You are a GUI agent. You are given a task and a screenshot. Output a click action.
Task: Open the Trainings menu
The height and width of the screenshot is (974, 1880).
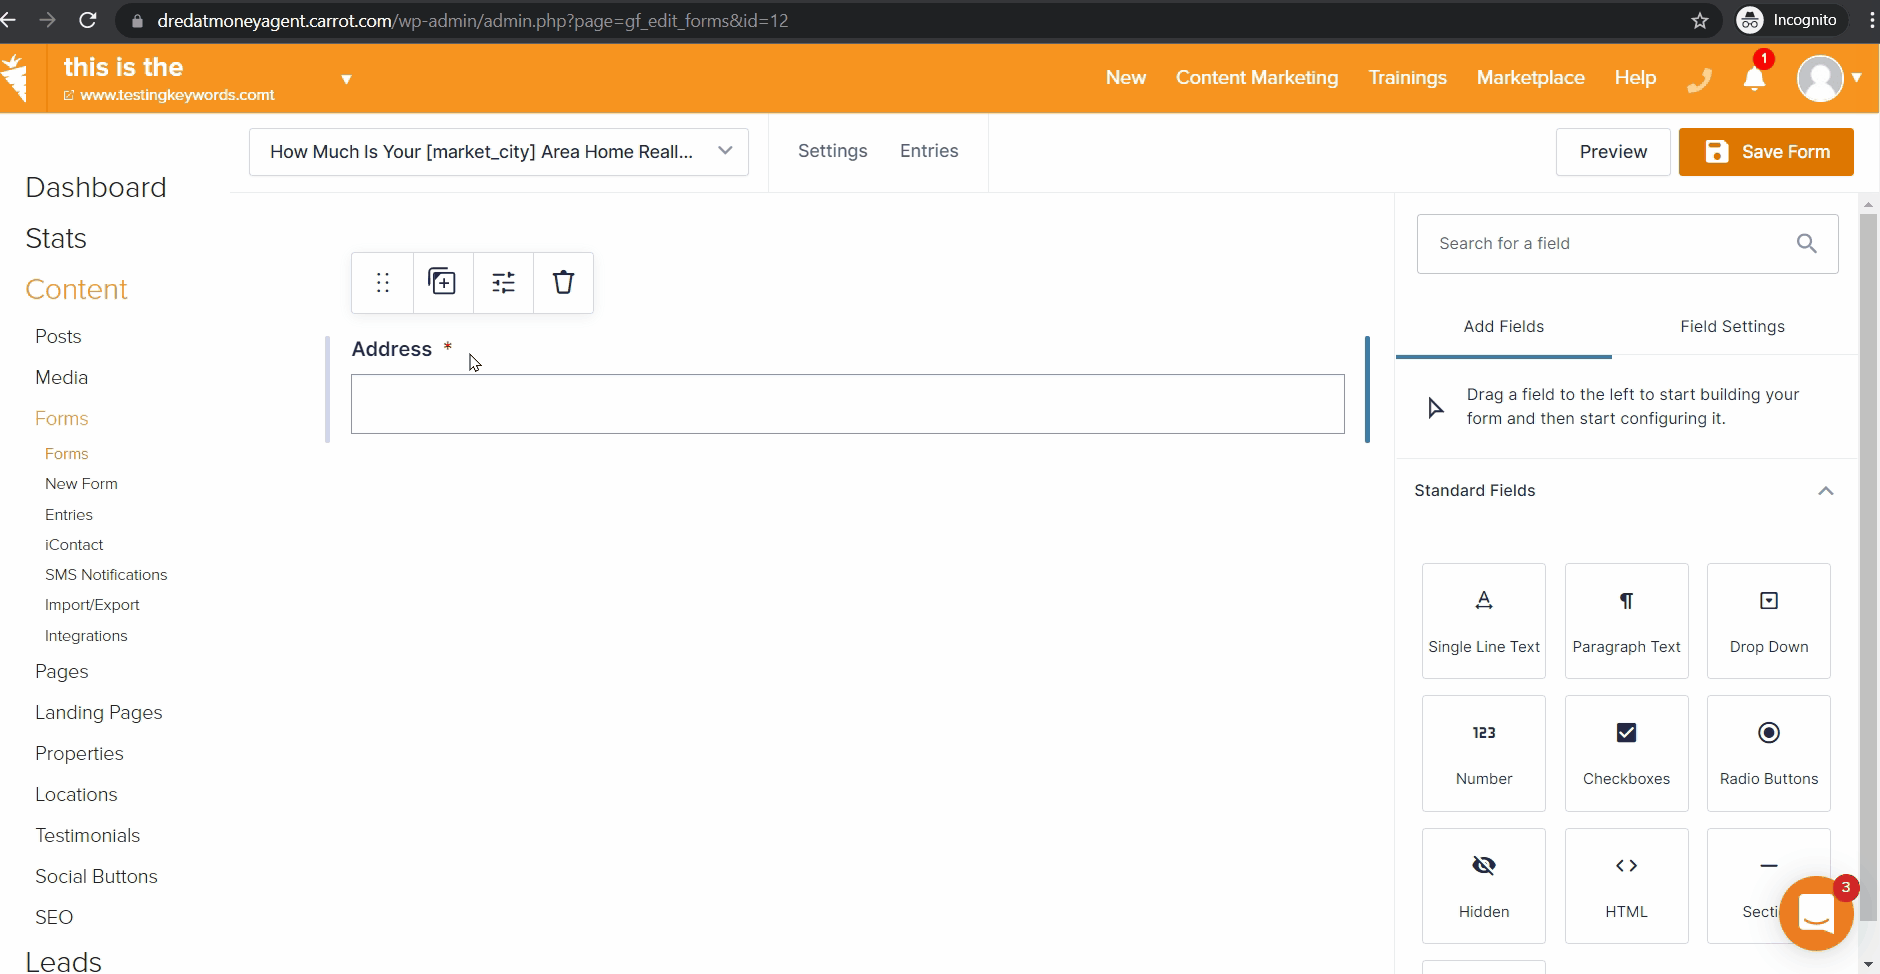1407,78
